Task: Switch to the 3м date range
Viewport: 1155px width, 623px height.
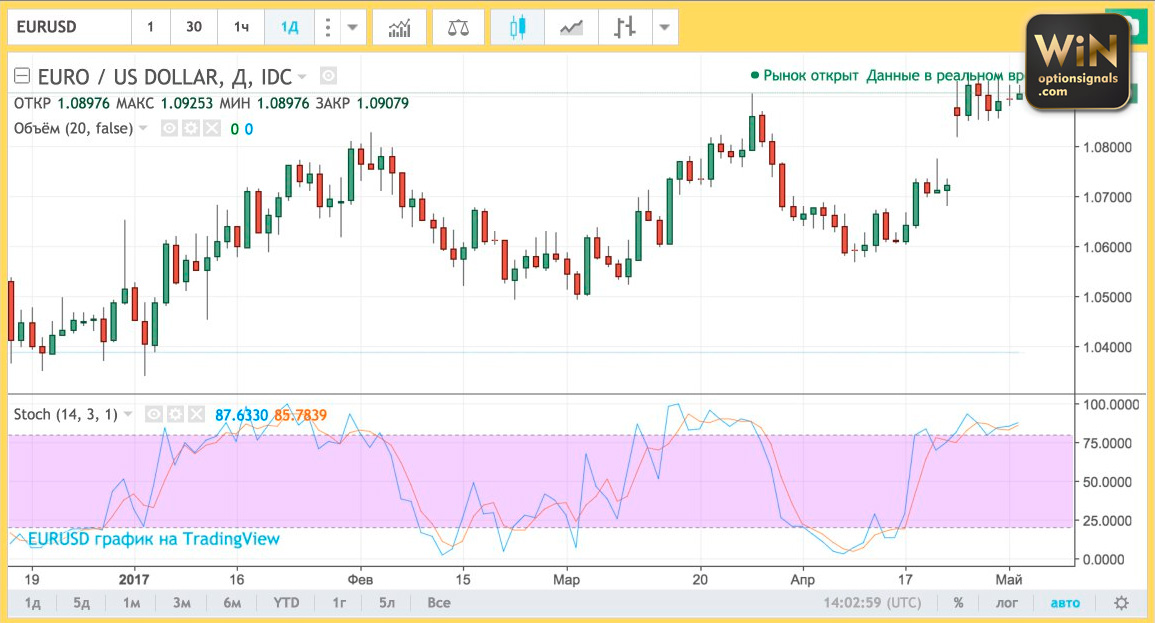Action: pyautogui.click(x=181, y=603)
